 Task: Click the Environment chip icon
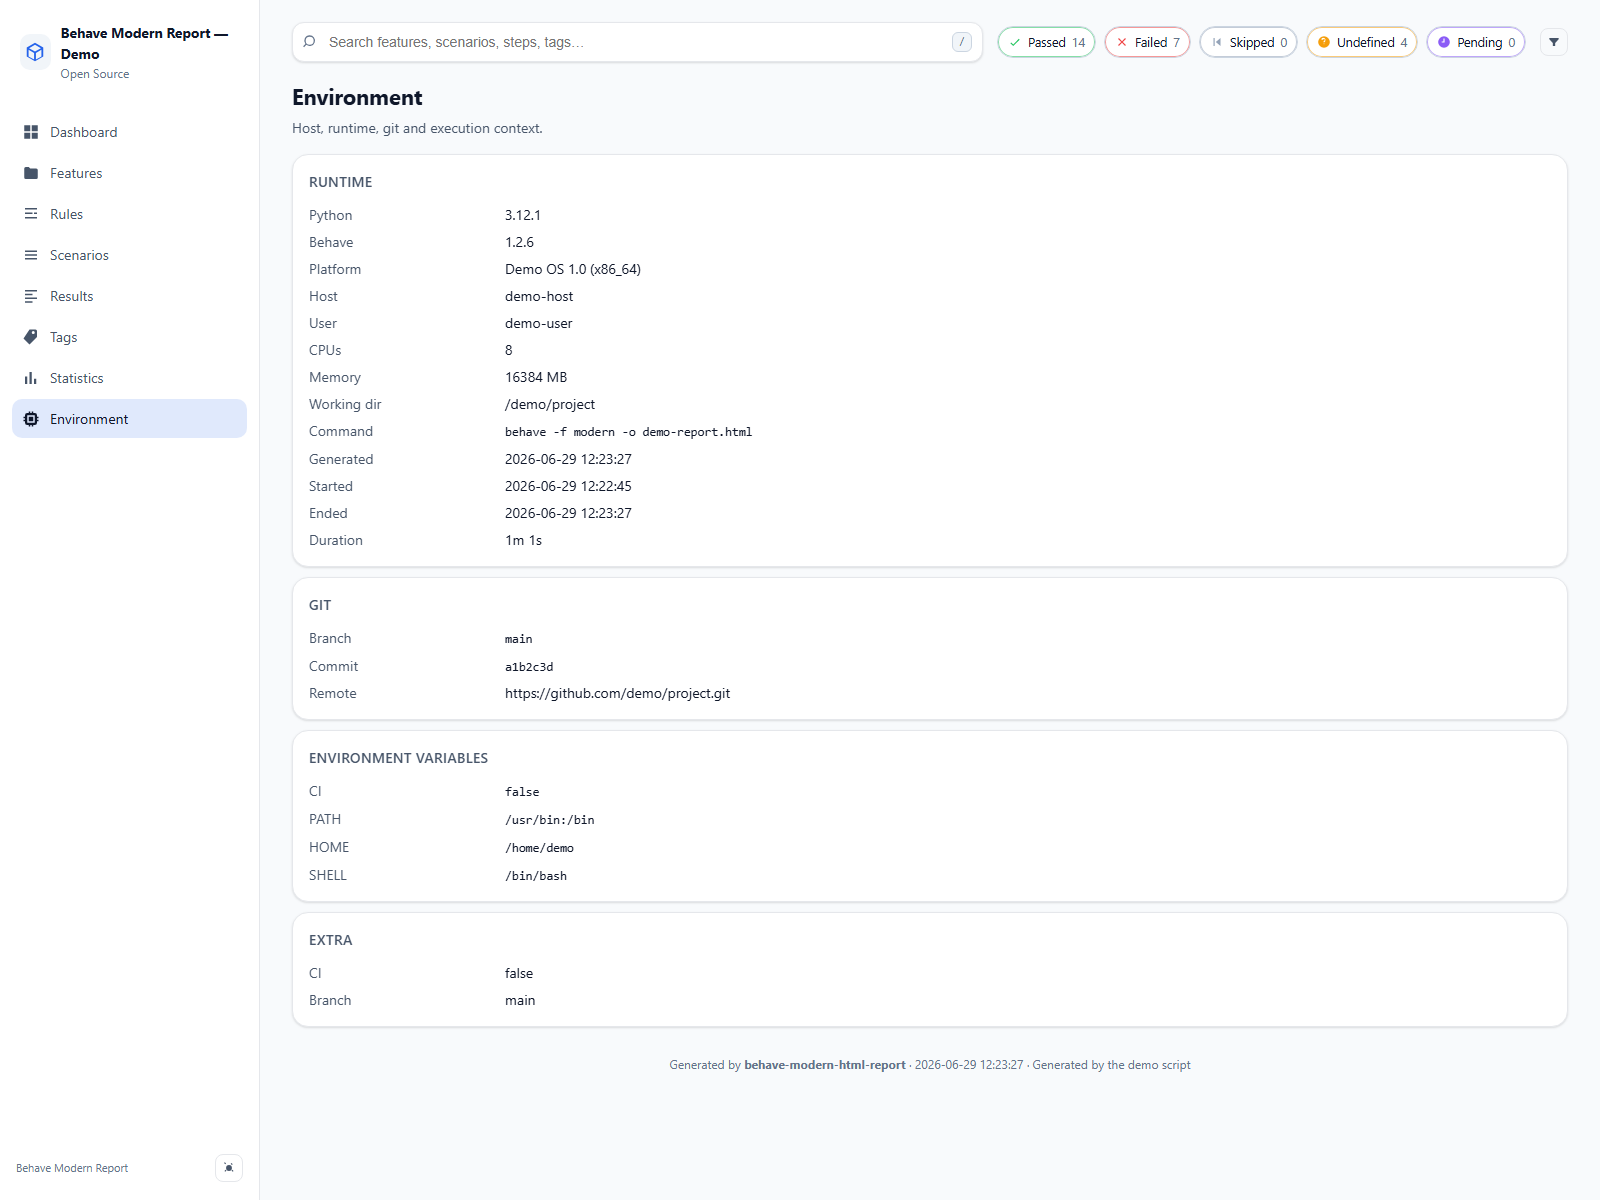[31, 419]
